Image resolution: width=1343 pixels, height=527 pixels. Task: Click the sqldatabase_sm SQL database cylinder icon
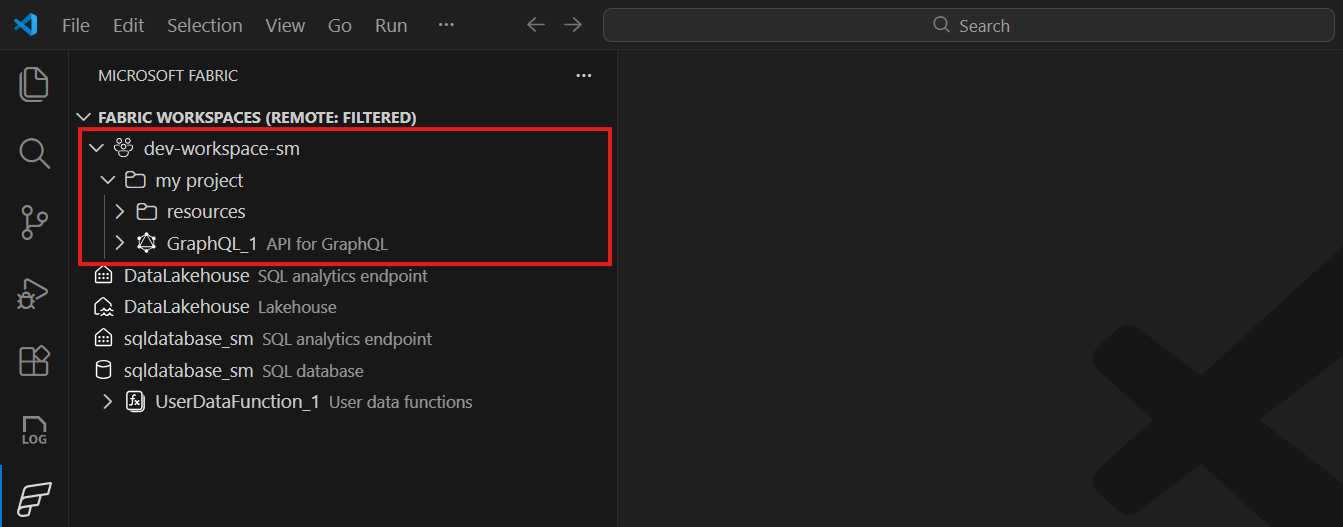click(x=103, y=371)
